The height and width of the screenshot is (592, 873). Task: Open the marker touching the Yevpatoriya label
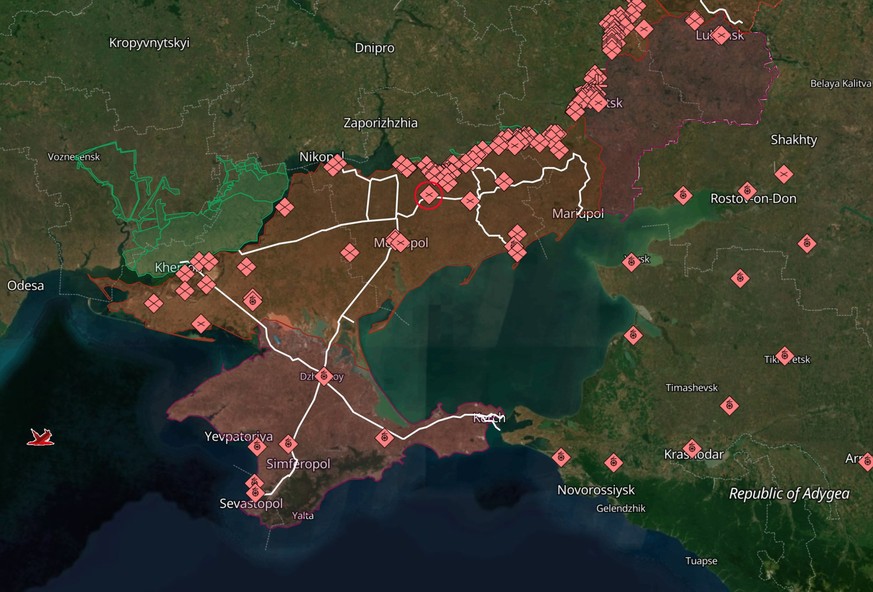pyautogui.click(x=257, y=446)
